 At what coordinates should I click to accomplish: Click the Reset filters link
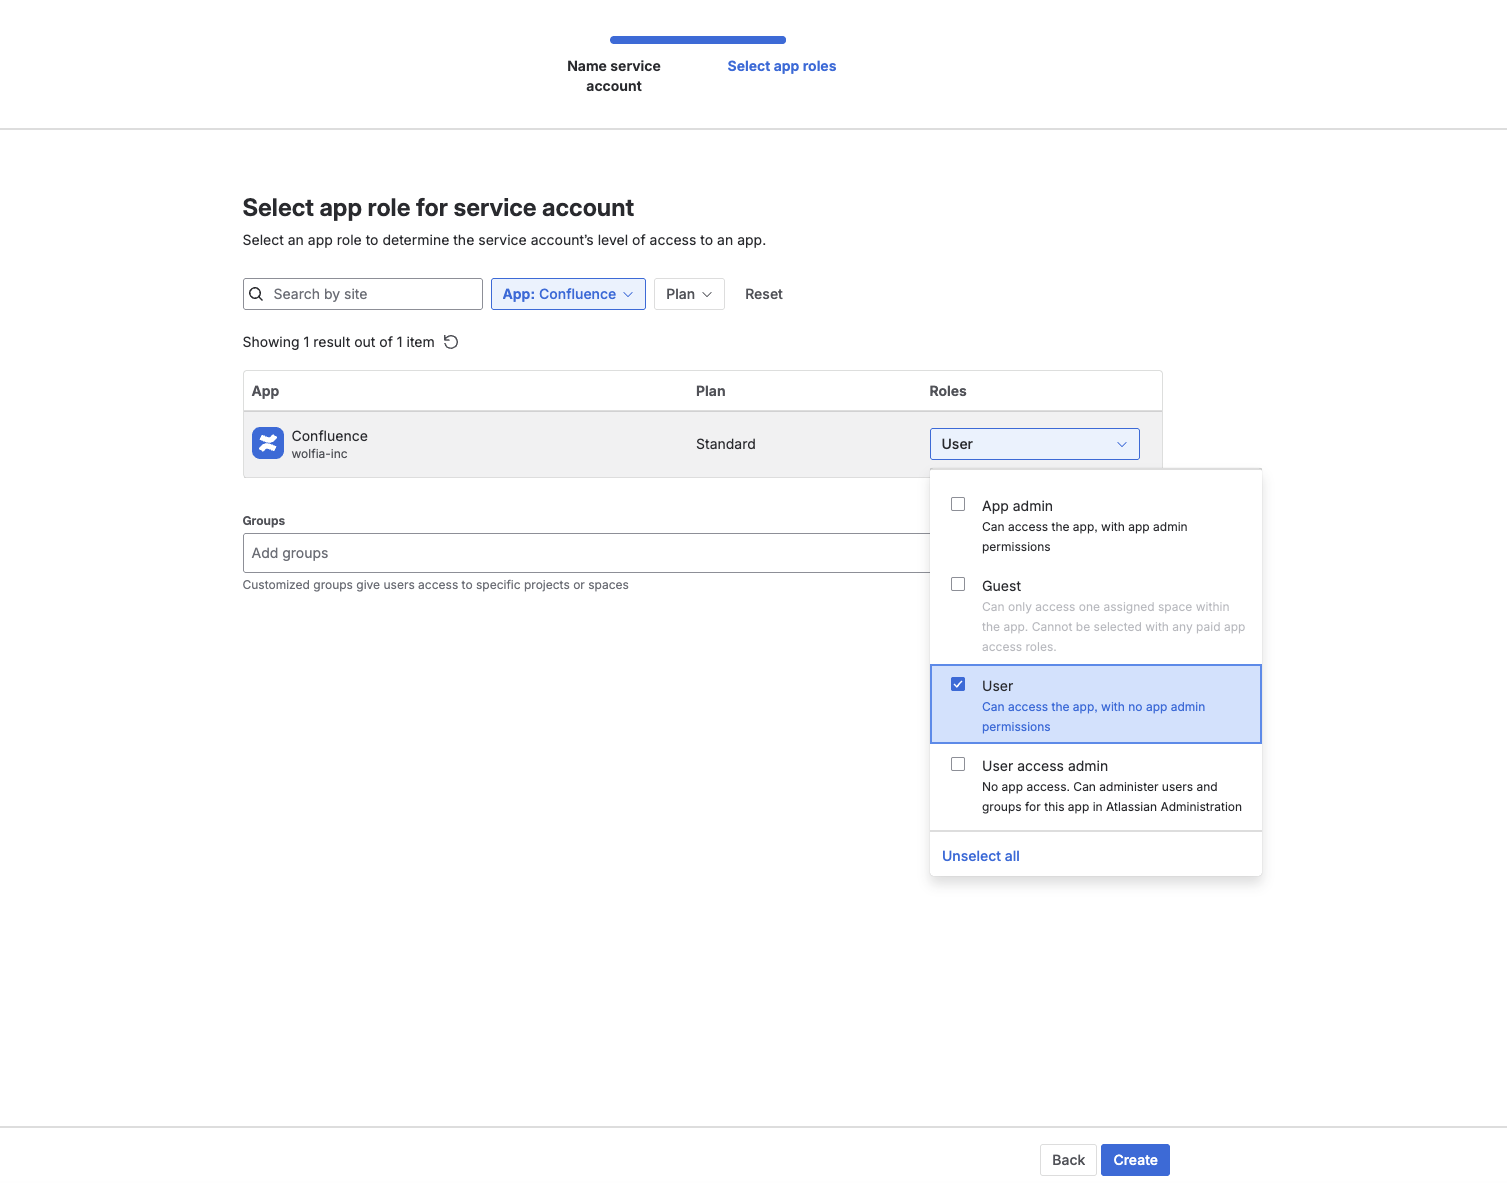(x=763, y=294)
